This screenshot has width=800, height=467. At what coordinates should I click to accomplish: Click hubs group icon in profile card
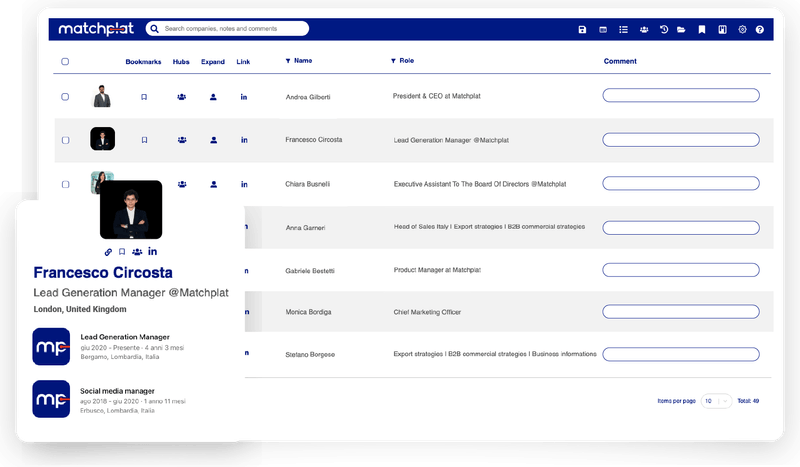[x=137, y=252]
